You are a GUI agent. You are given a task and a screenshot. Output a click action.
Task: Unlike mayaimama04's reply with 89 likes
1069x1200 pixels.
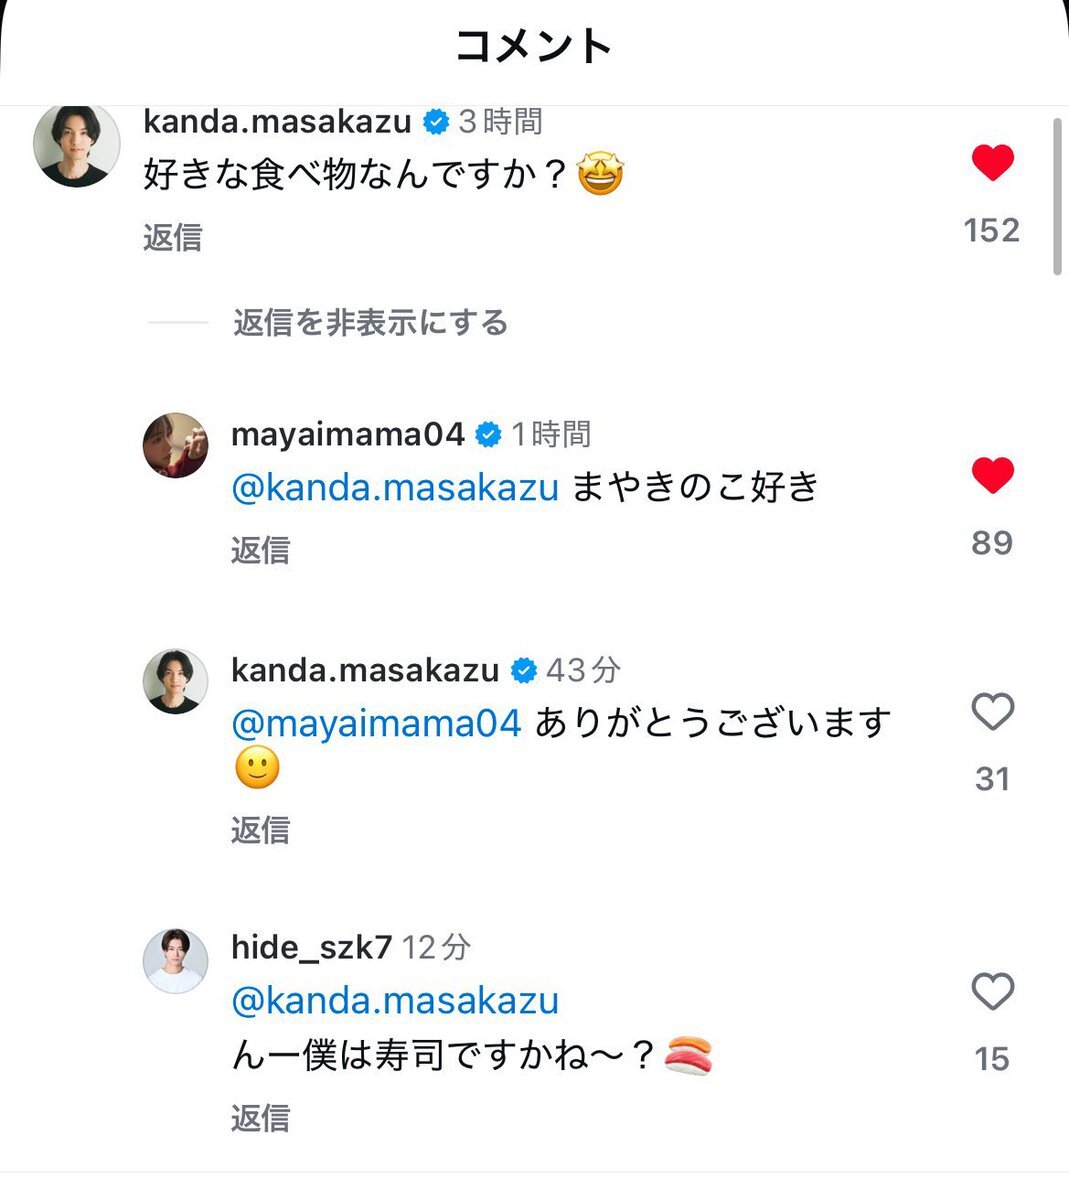pyautogui.click(x=992, y=476)
